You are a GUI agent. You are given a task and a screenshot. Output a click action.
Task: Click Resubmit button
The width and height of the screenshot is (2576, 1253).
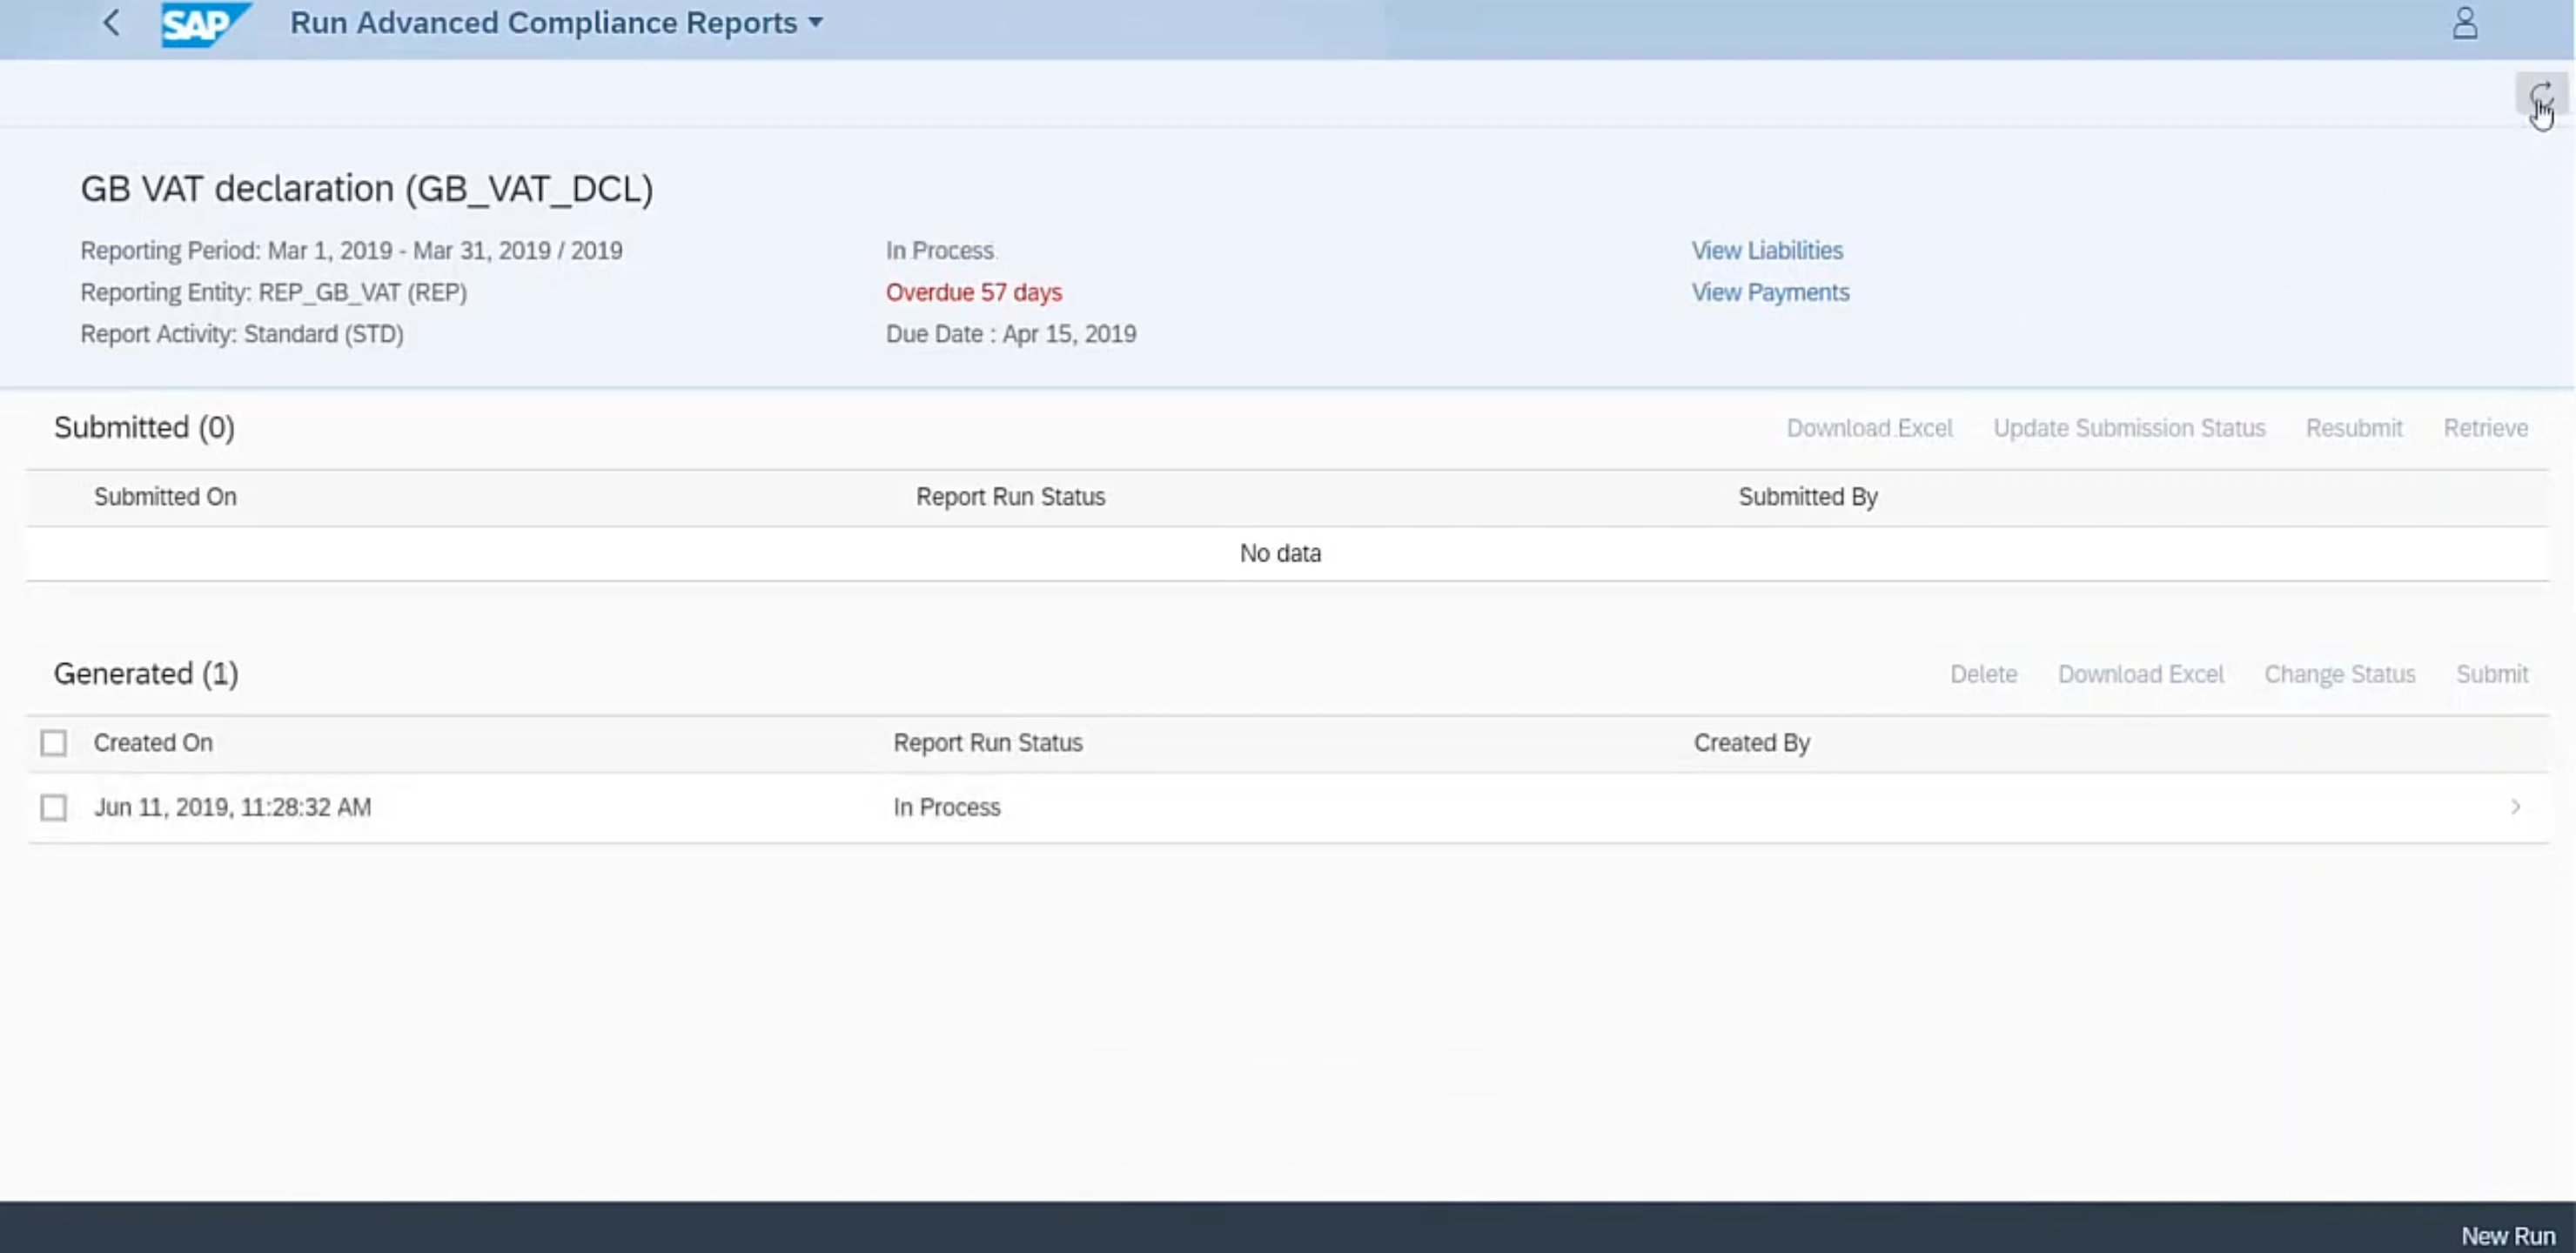coord(2354,428)
